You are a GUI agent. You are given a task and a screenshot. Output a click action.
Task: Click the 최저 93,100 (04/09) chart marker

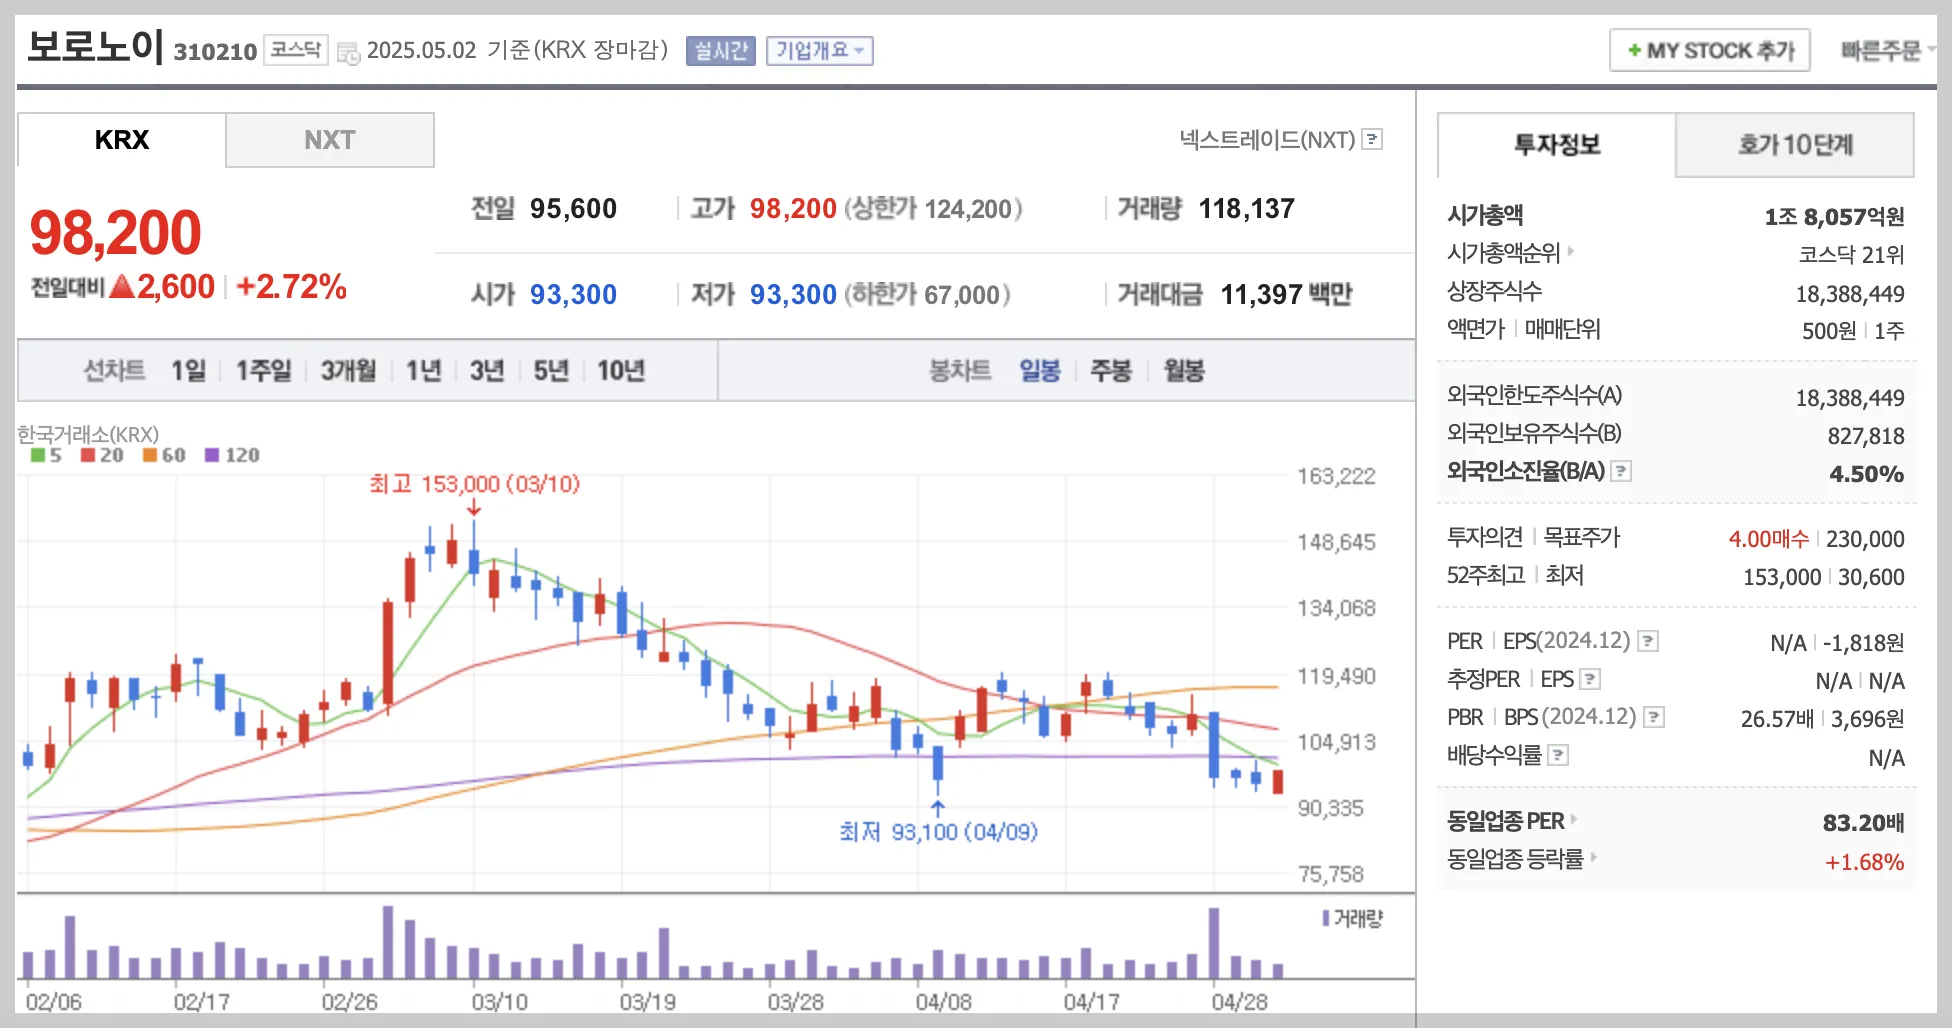click(x=938, y=832)
